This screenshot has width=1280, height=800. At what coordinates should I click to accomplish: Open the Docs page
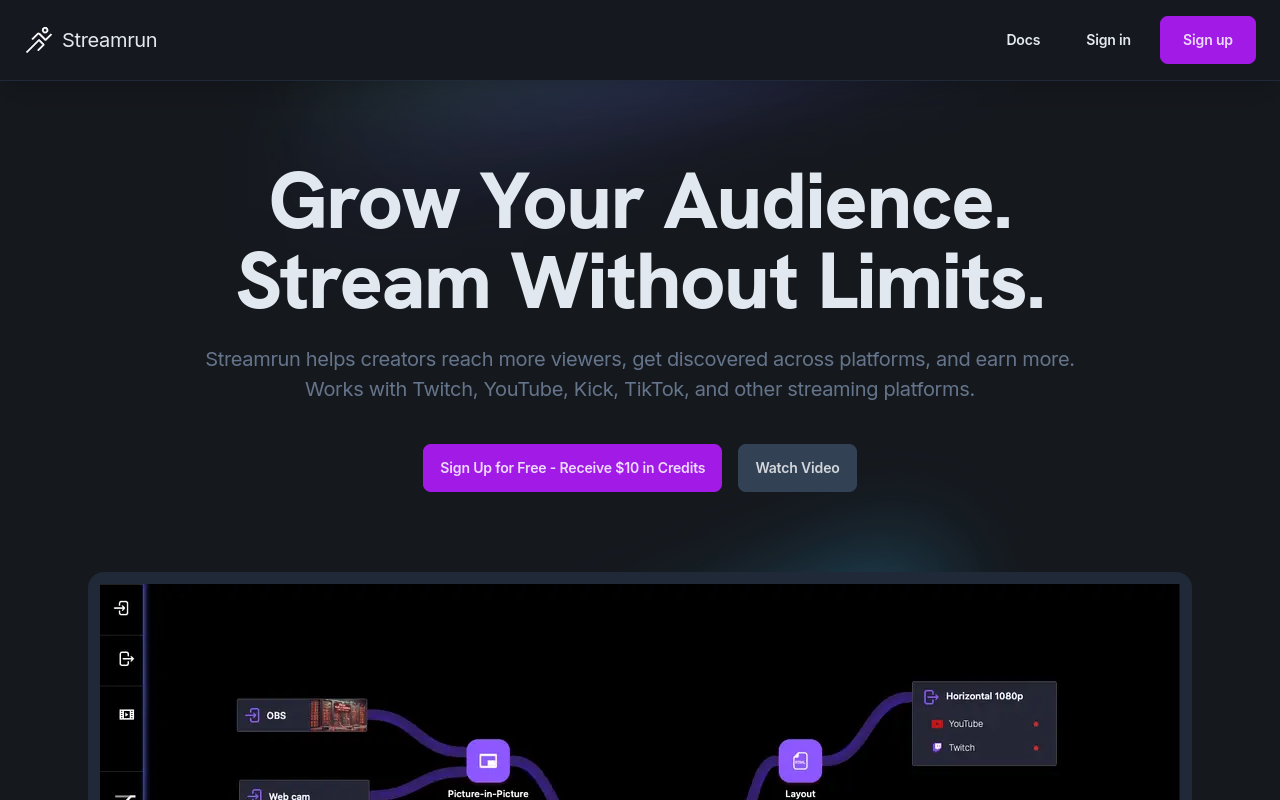pyautogui.click(x=1023, y=40)
